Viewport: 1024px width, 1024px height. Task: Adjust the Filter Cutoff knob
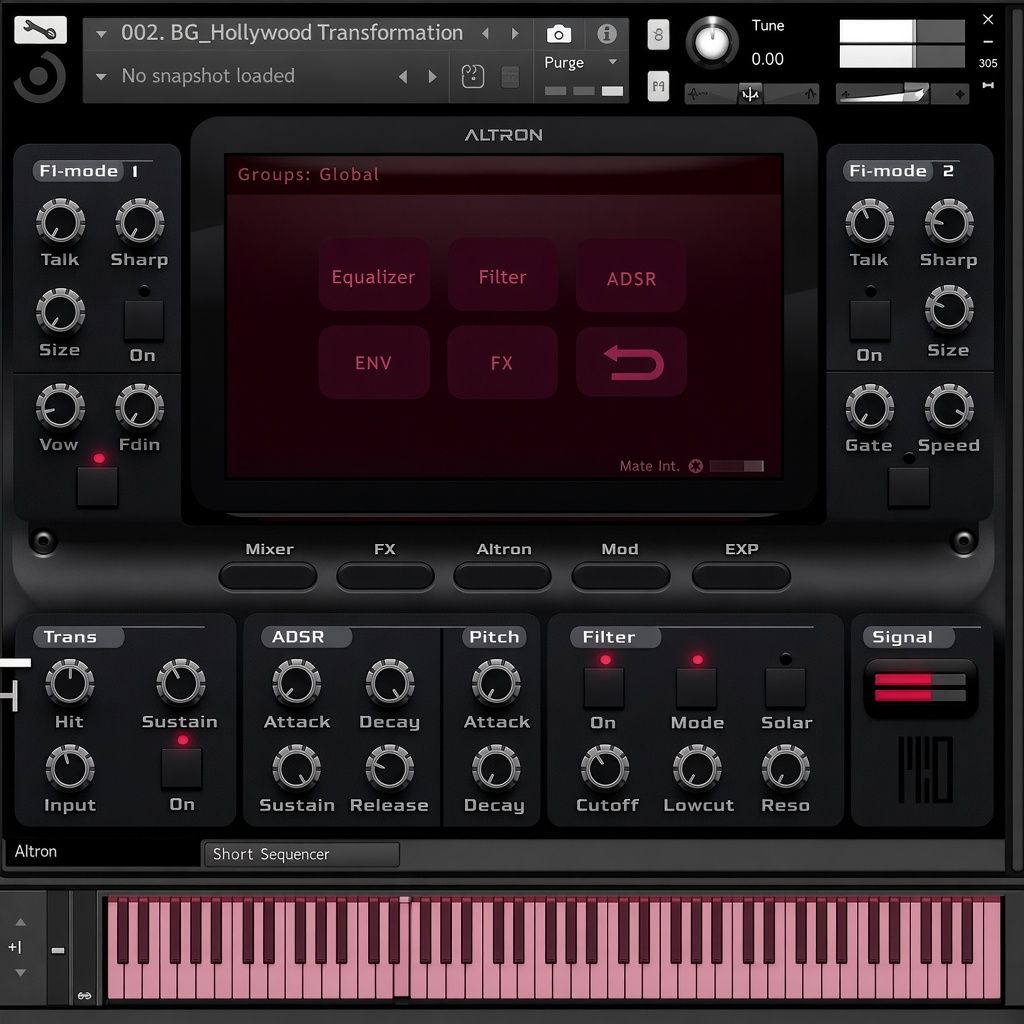tap(605, 769)
